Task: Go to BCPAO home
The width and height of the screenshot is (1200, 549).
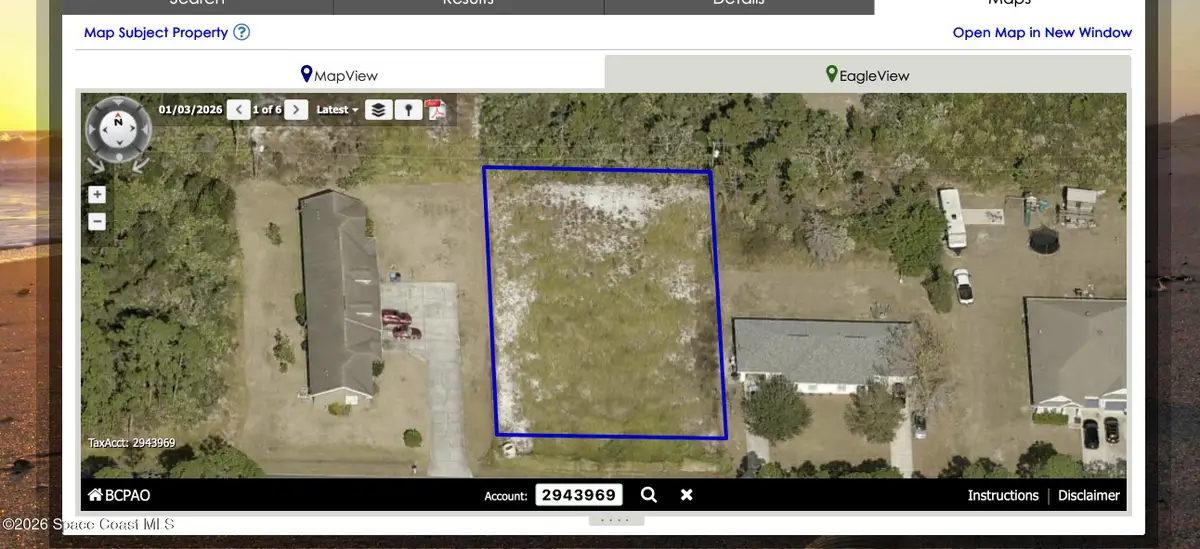Action: click(x=119, y=495)
